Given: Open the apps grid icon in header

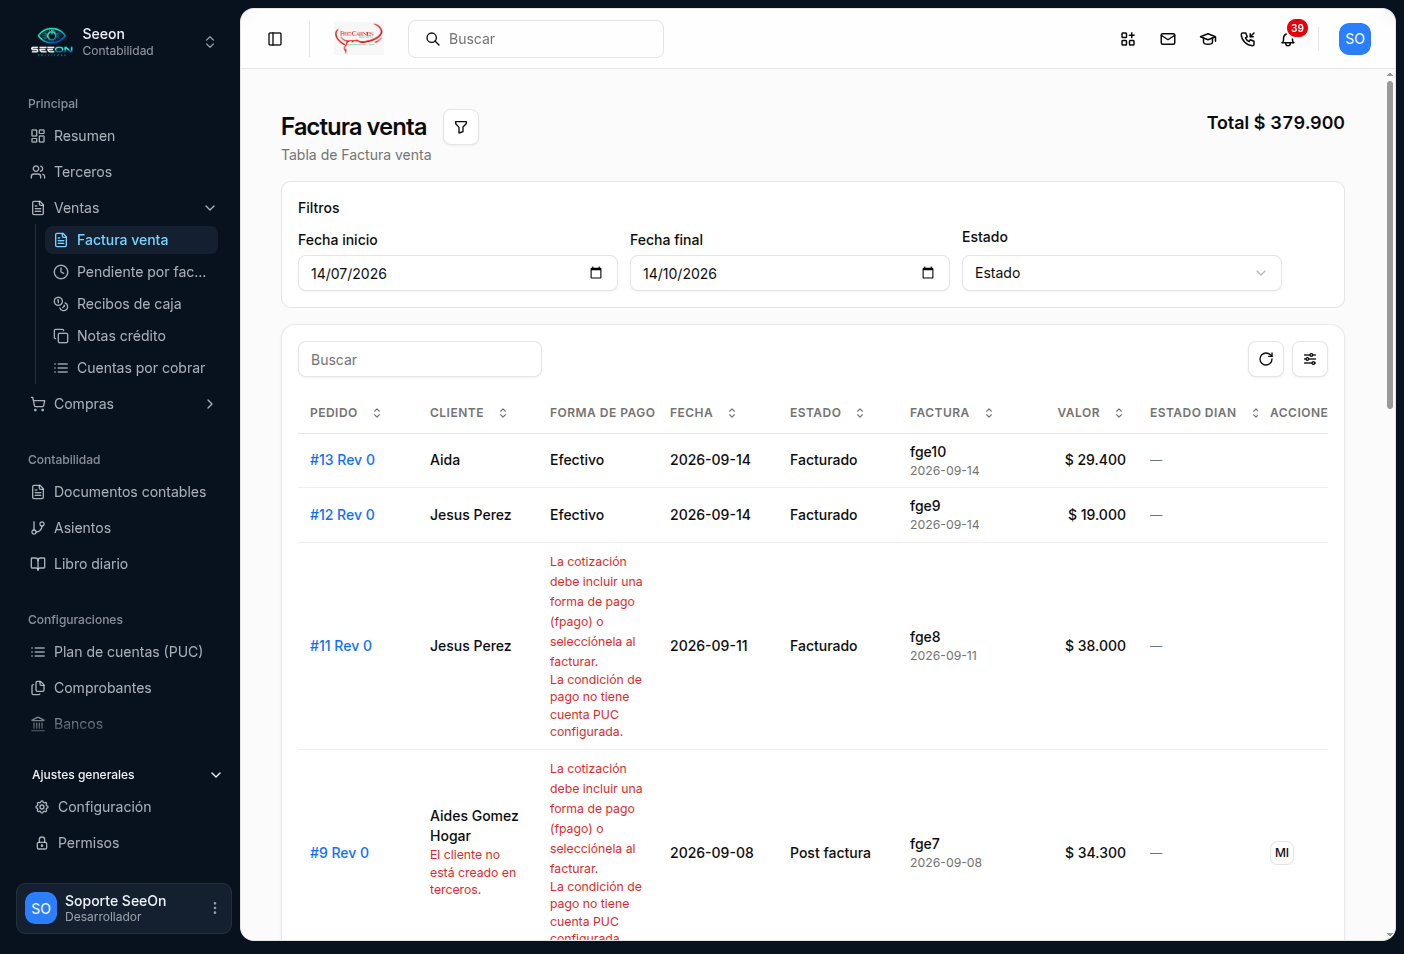Looking at the screenshot, I should [1128, 39].
